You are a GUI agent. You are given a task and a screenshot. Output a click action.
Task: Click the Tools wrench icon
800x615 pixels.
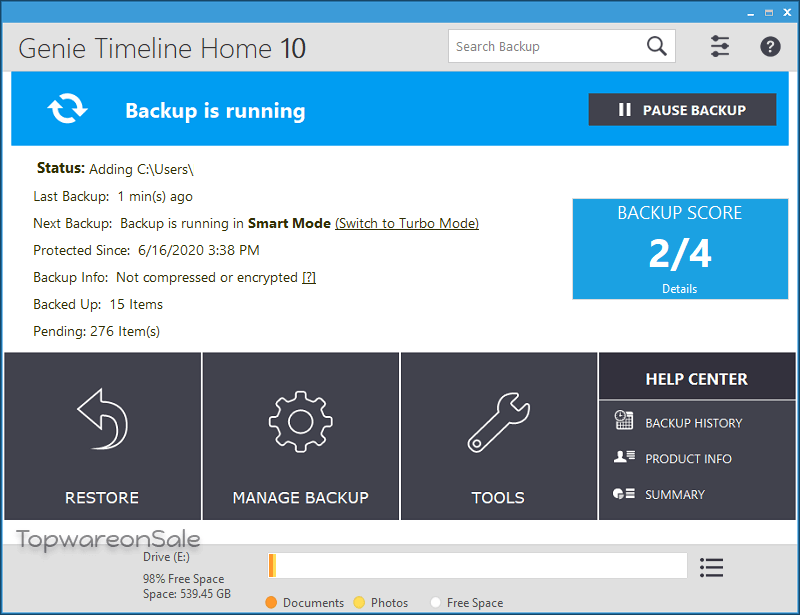tap(498, 422)
